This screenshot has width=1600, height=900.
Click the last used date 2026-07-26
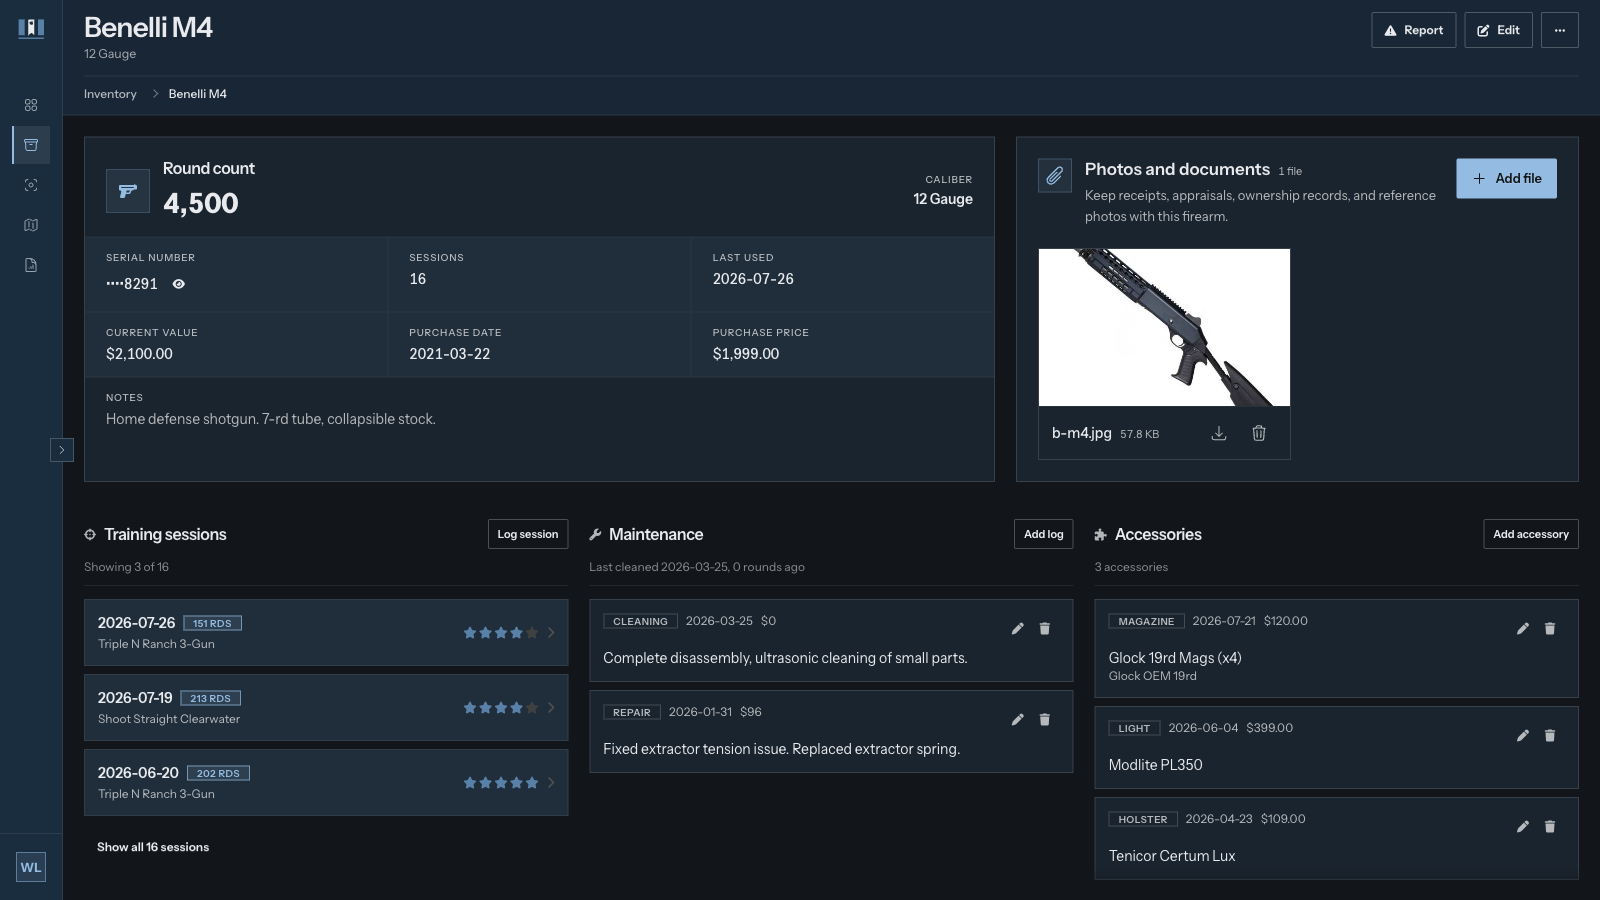[753, 279]
